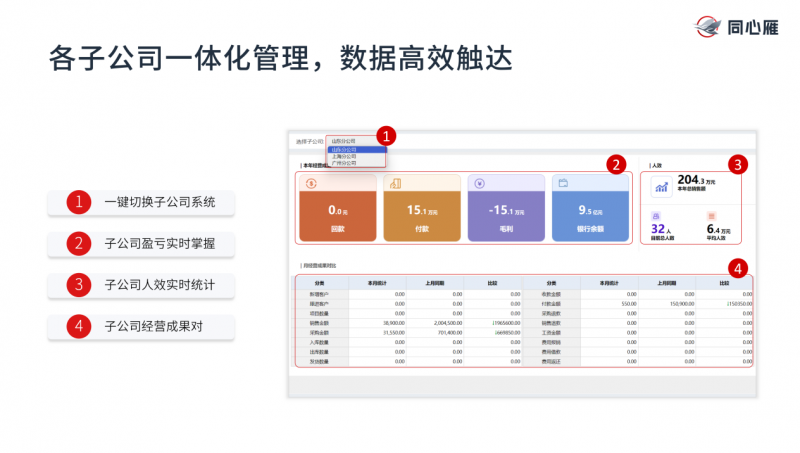The image size is (800, 453).
Task: Click the 上月同期 header beside 2,004,500.00 column
Action: click(435, 283)
